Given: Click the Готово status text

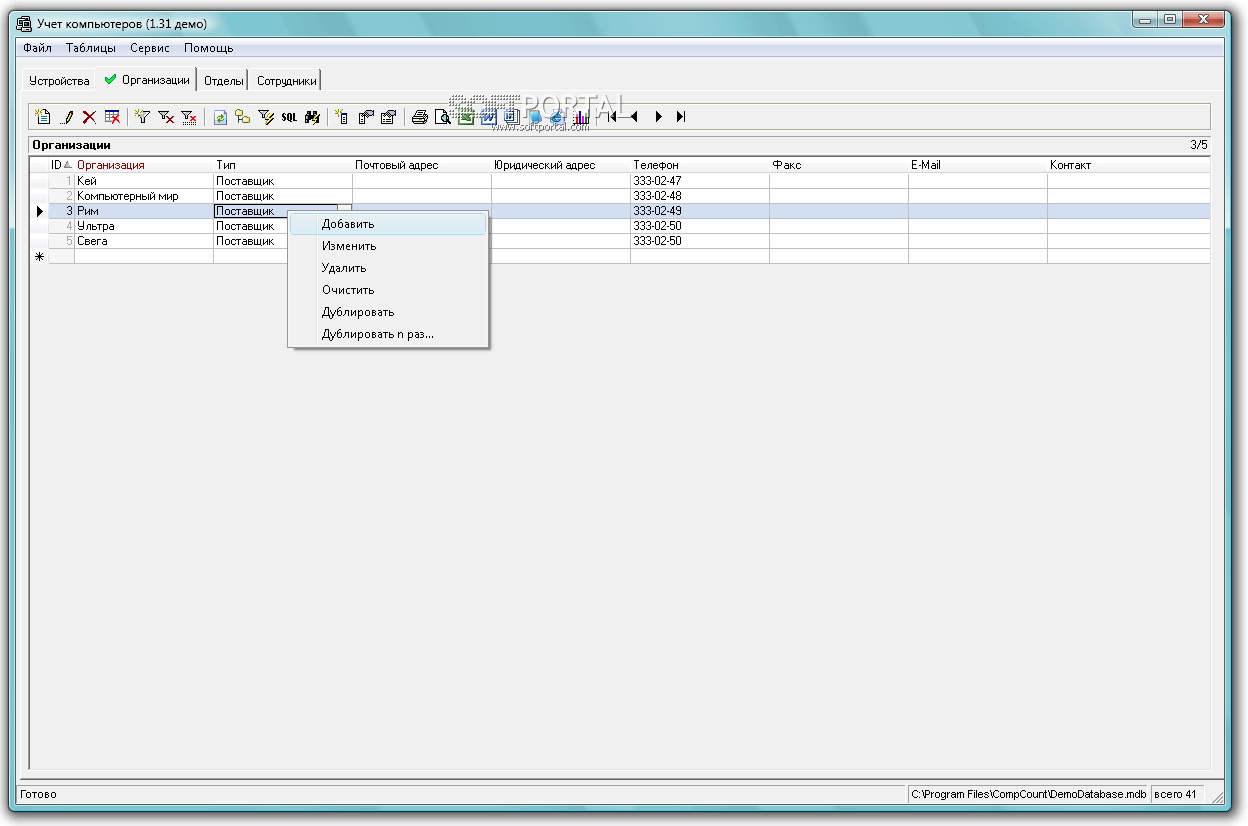Looking at the screenshot, I should 38,794.
